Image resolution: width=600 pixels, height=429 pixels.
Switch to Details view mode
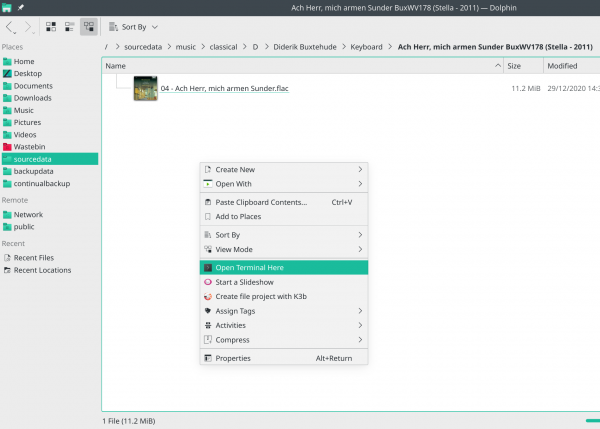(89, 27)
